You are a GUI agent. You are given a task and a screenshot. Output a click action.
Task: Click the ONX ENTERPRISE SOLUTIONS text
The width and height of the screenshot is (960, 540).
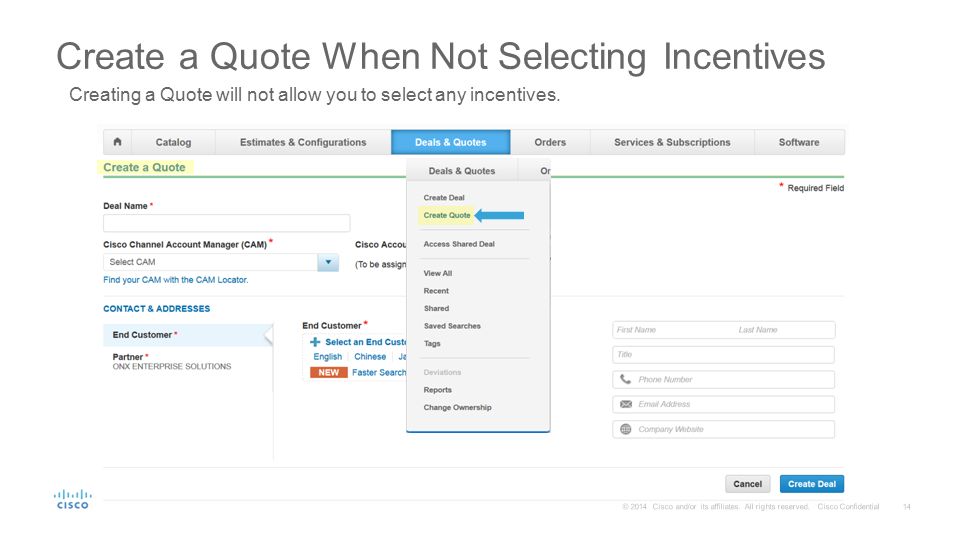pyautogui.click(x=172, y=366)
